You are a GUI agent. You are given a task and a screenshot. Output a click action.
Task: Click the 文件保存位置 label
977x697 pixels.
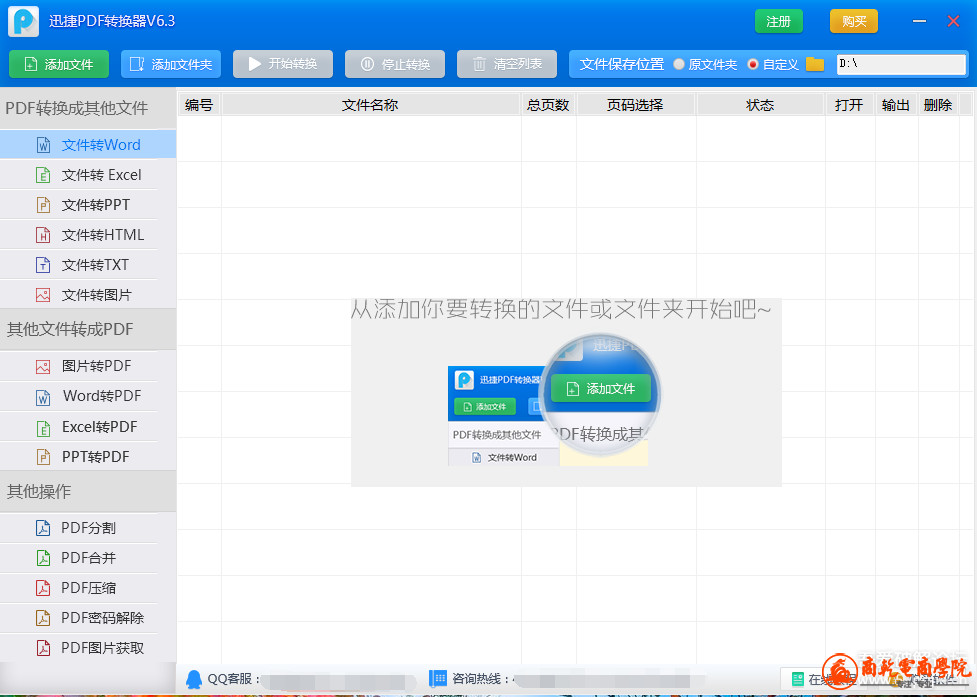click(x=622, y=64)
